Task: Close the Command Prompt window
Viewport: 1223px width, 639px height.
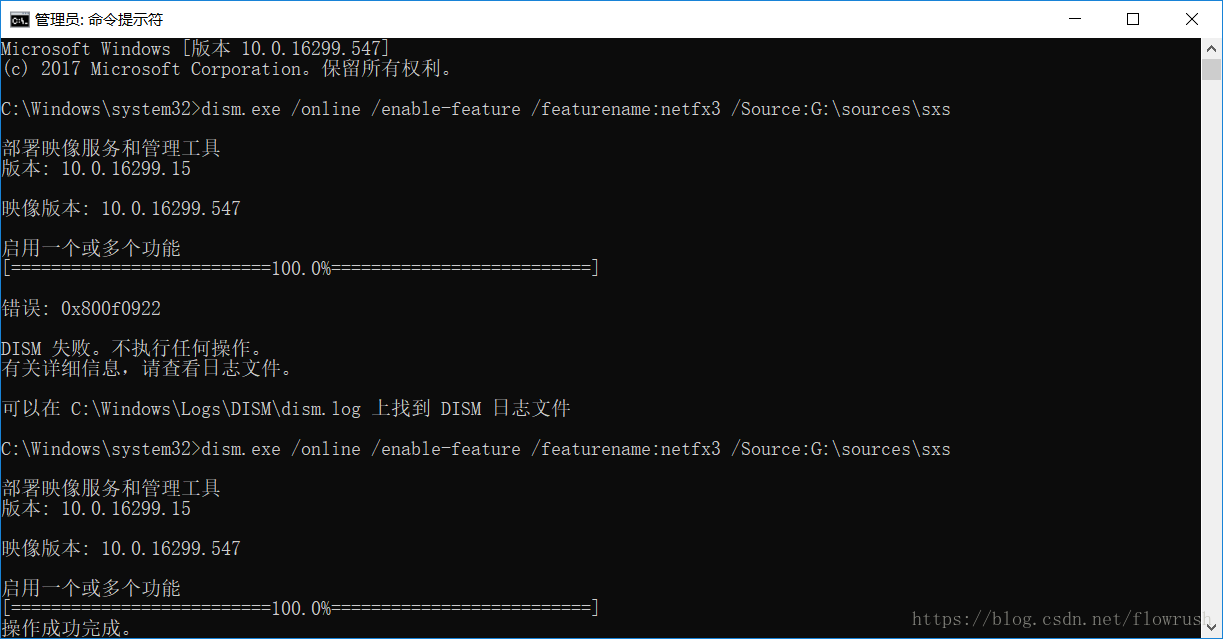Action: tap(1191, 19)
